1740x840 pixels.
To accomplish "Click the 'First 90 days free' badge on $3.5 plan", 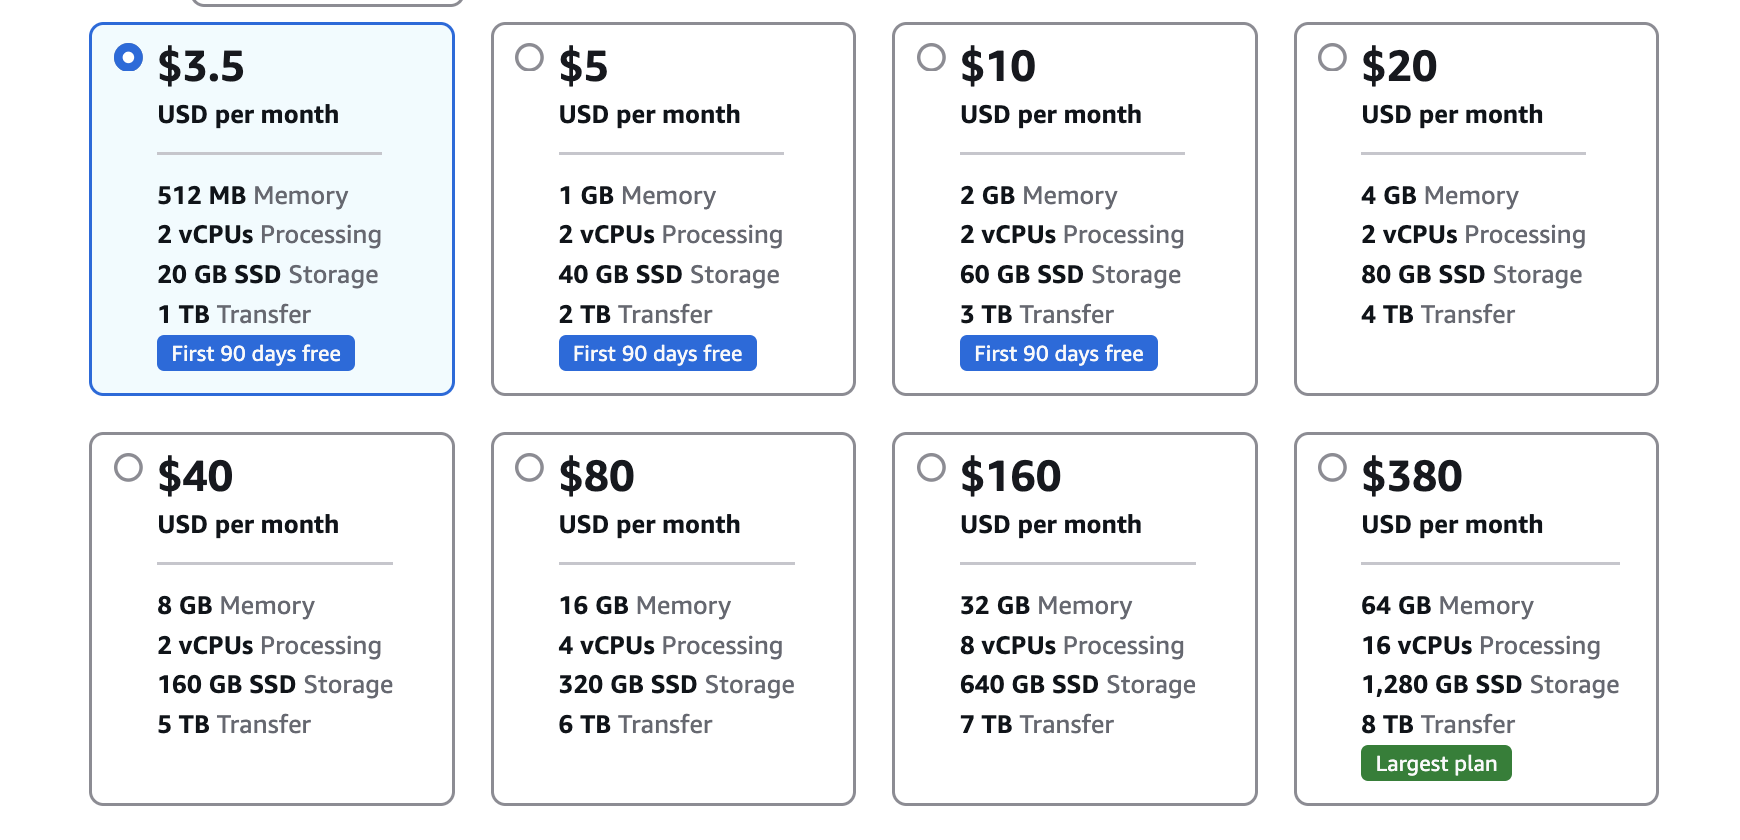I will 256,354.
